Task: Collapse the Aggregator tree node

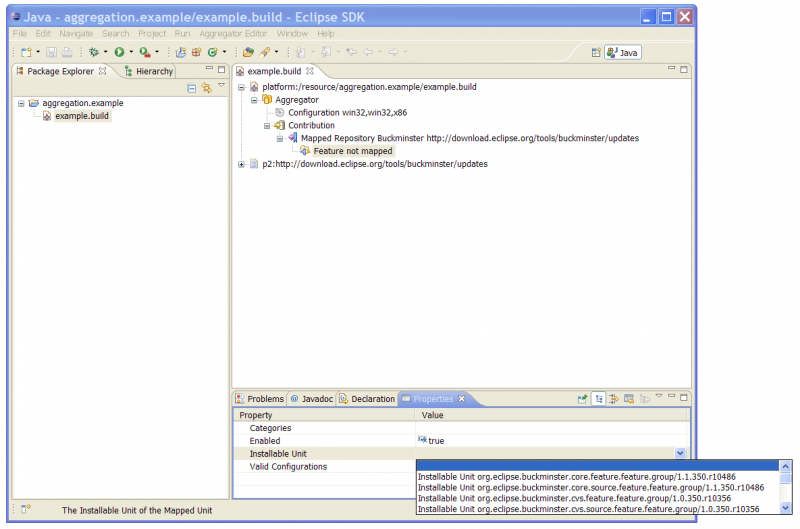Action: coord(254,100)
